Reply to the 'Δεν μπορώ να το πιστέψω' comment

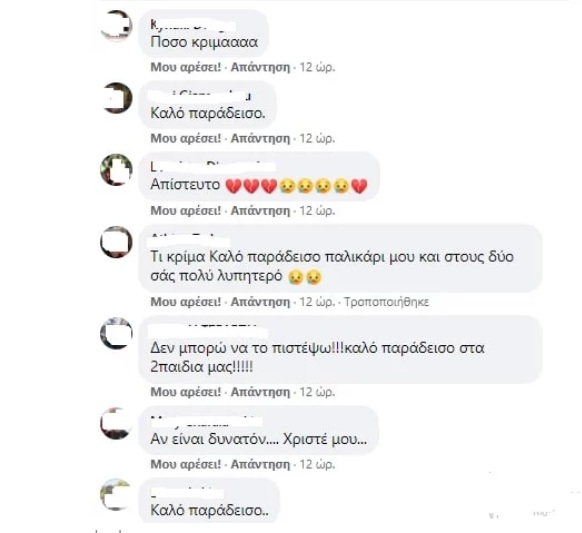[260, 392]
